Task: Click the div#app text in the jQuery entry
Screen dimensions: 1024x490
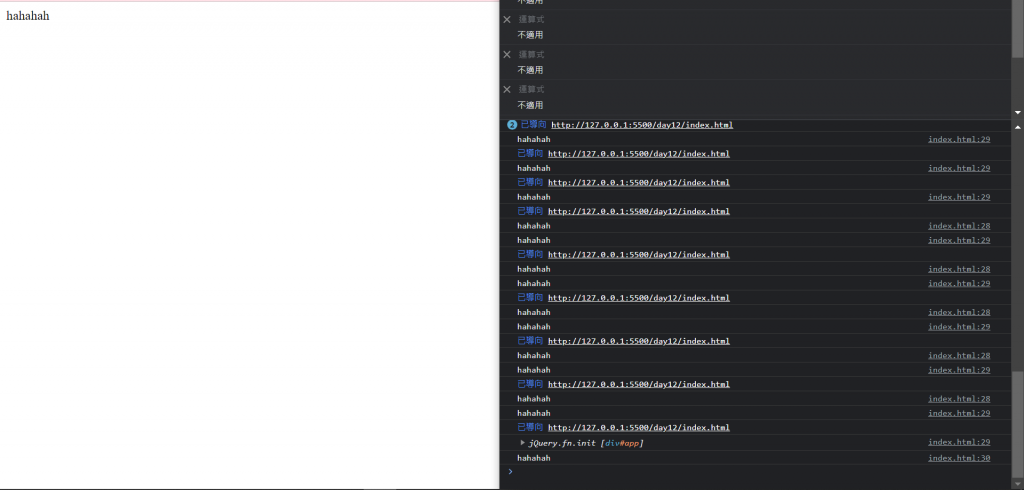Action: click(623, 444)
